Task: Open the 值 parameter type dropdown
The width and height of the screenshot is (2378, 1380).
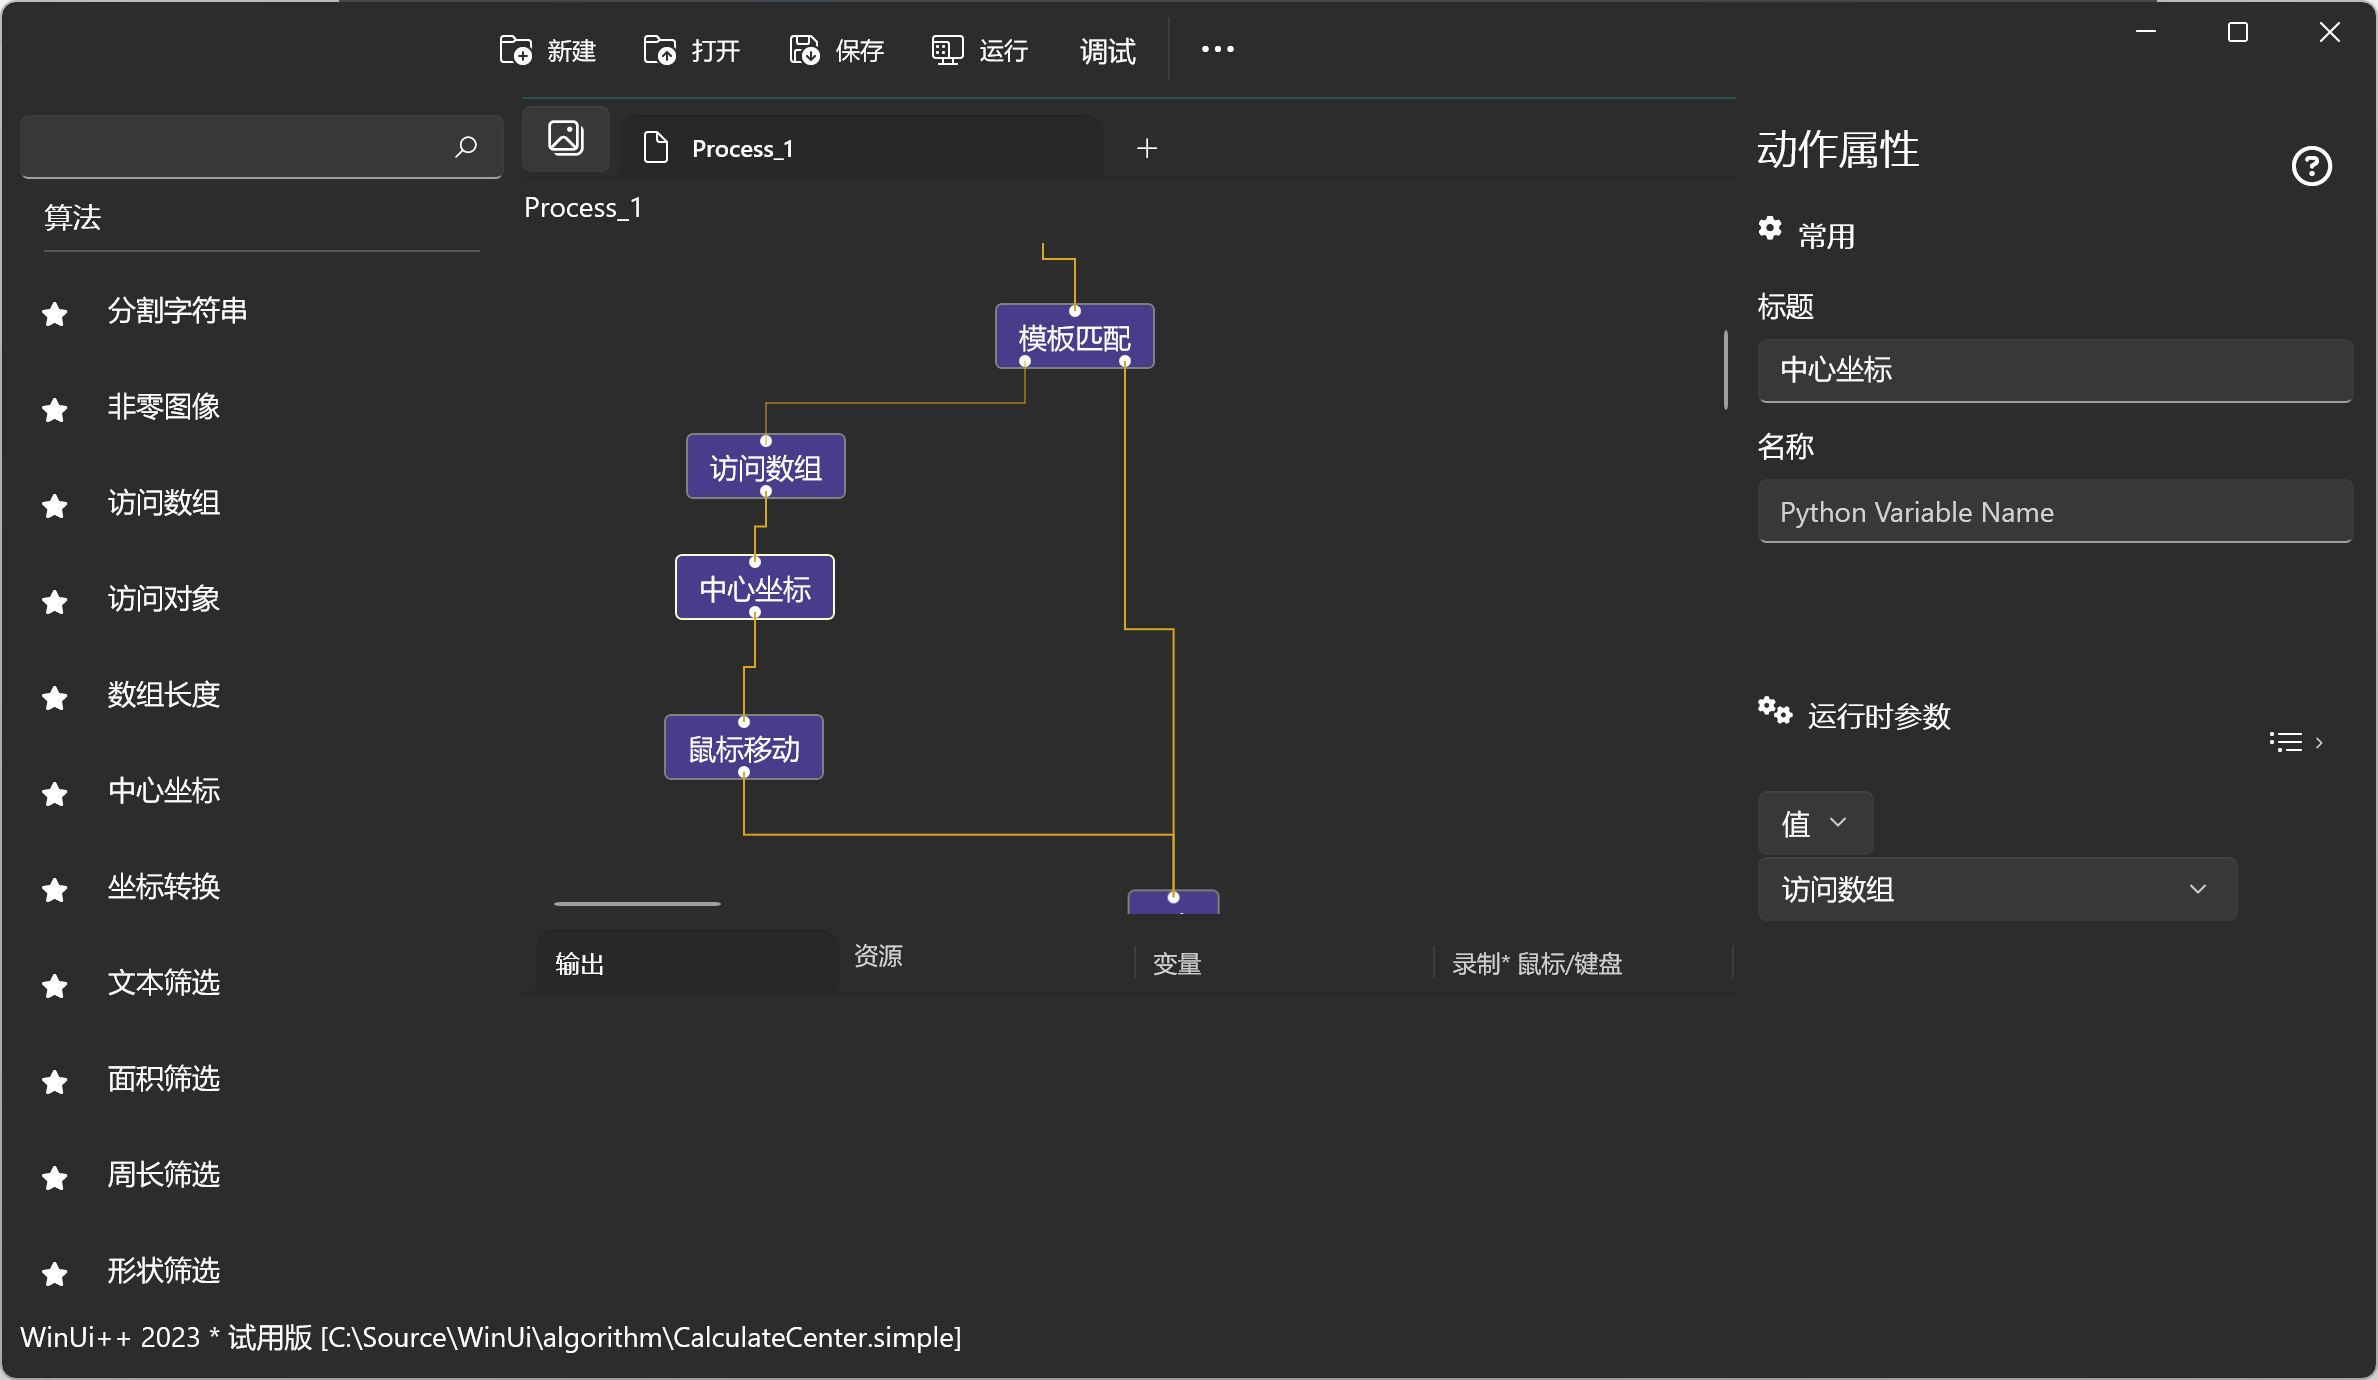Action: (x=1813, y=823)
